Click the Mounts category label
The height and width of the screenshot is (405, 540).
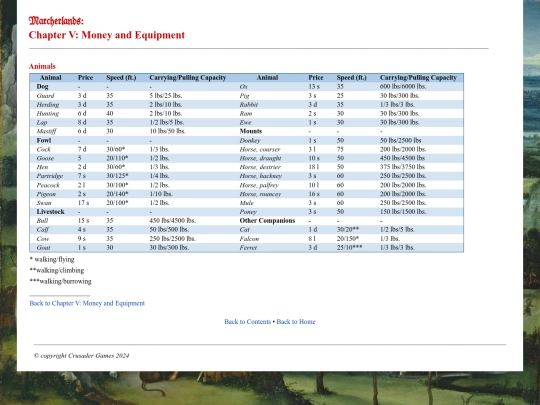click(x=251, y=131)
